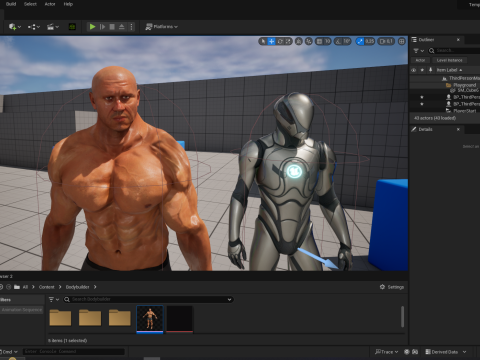Screen dimensions: 480x360
Task: Click the visibility eye column header
Action: [414, 70]
